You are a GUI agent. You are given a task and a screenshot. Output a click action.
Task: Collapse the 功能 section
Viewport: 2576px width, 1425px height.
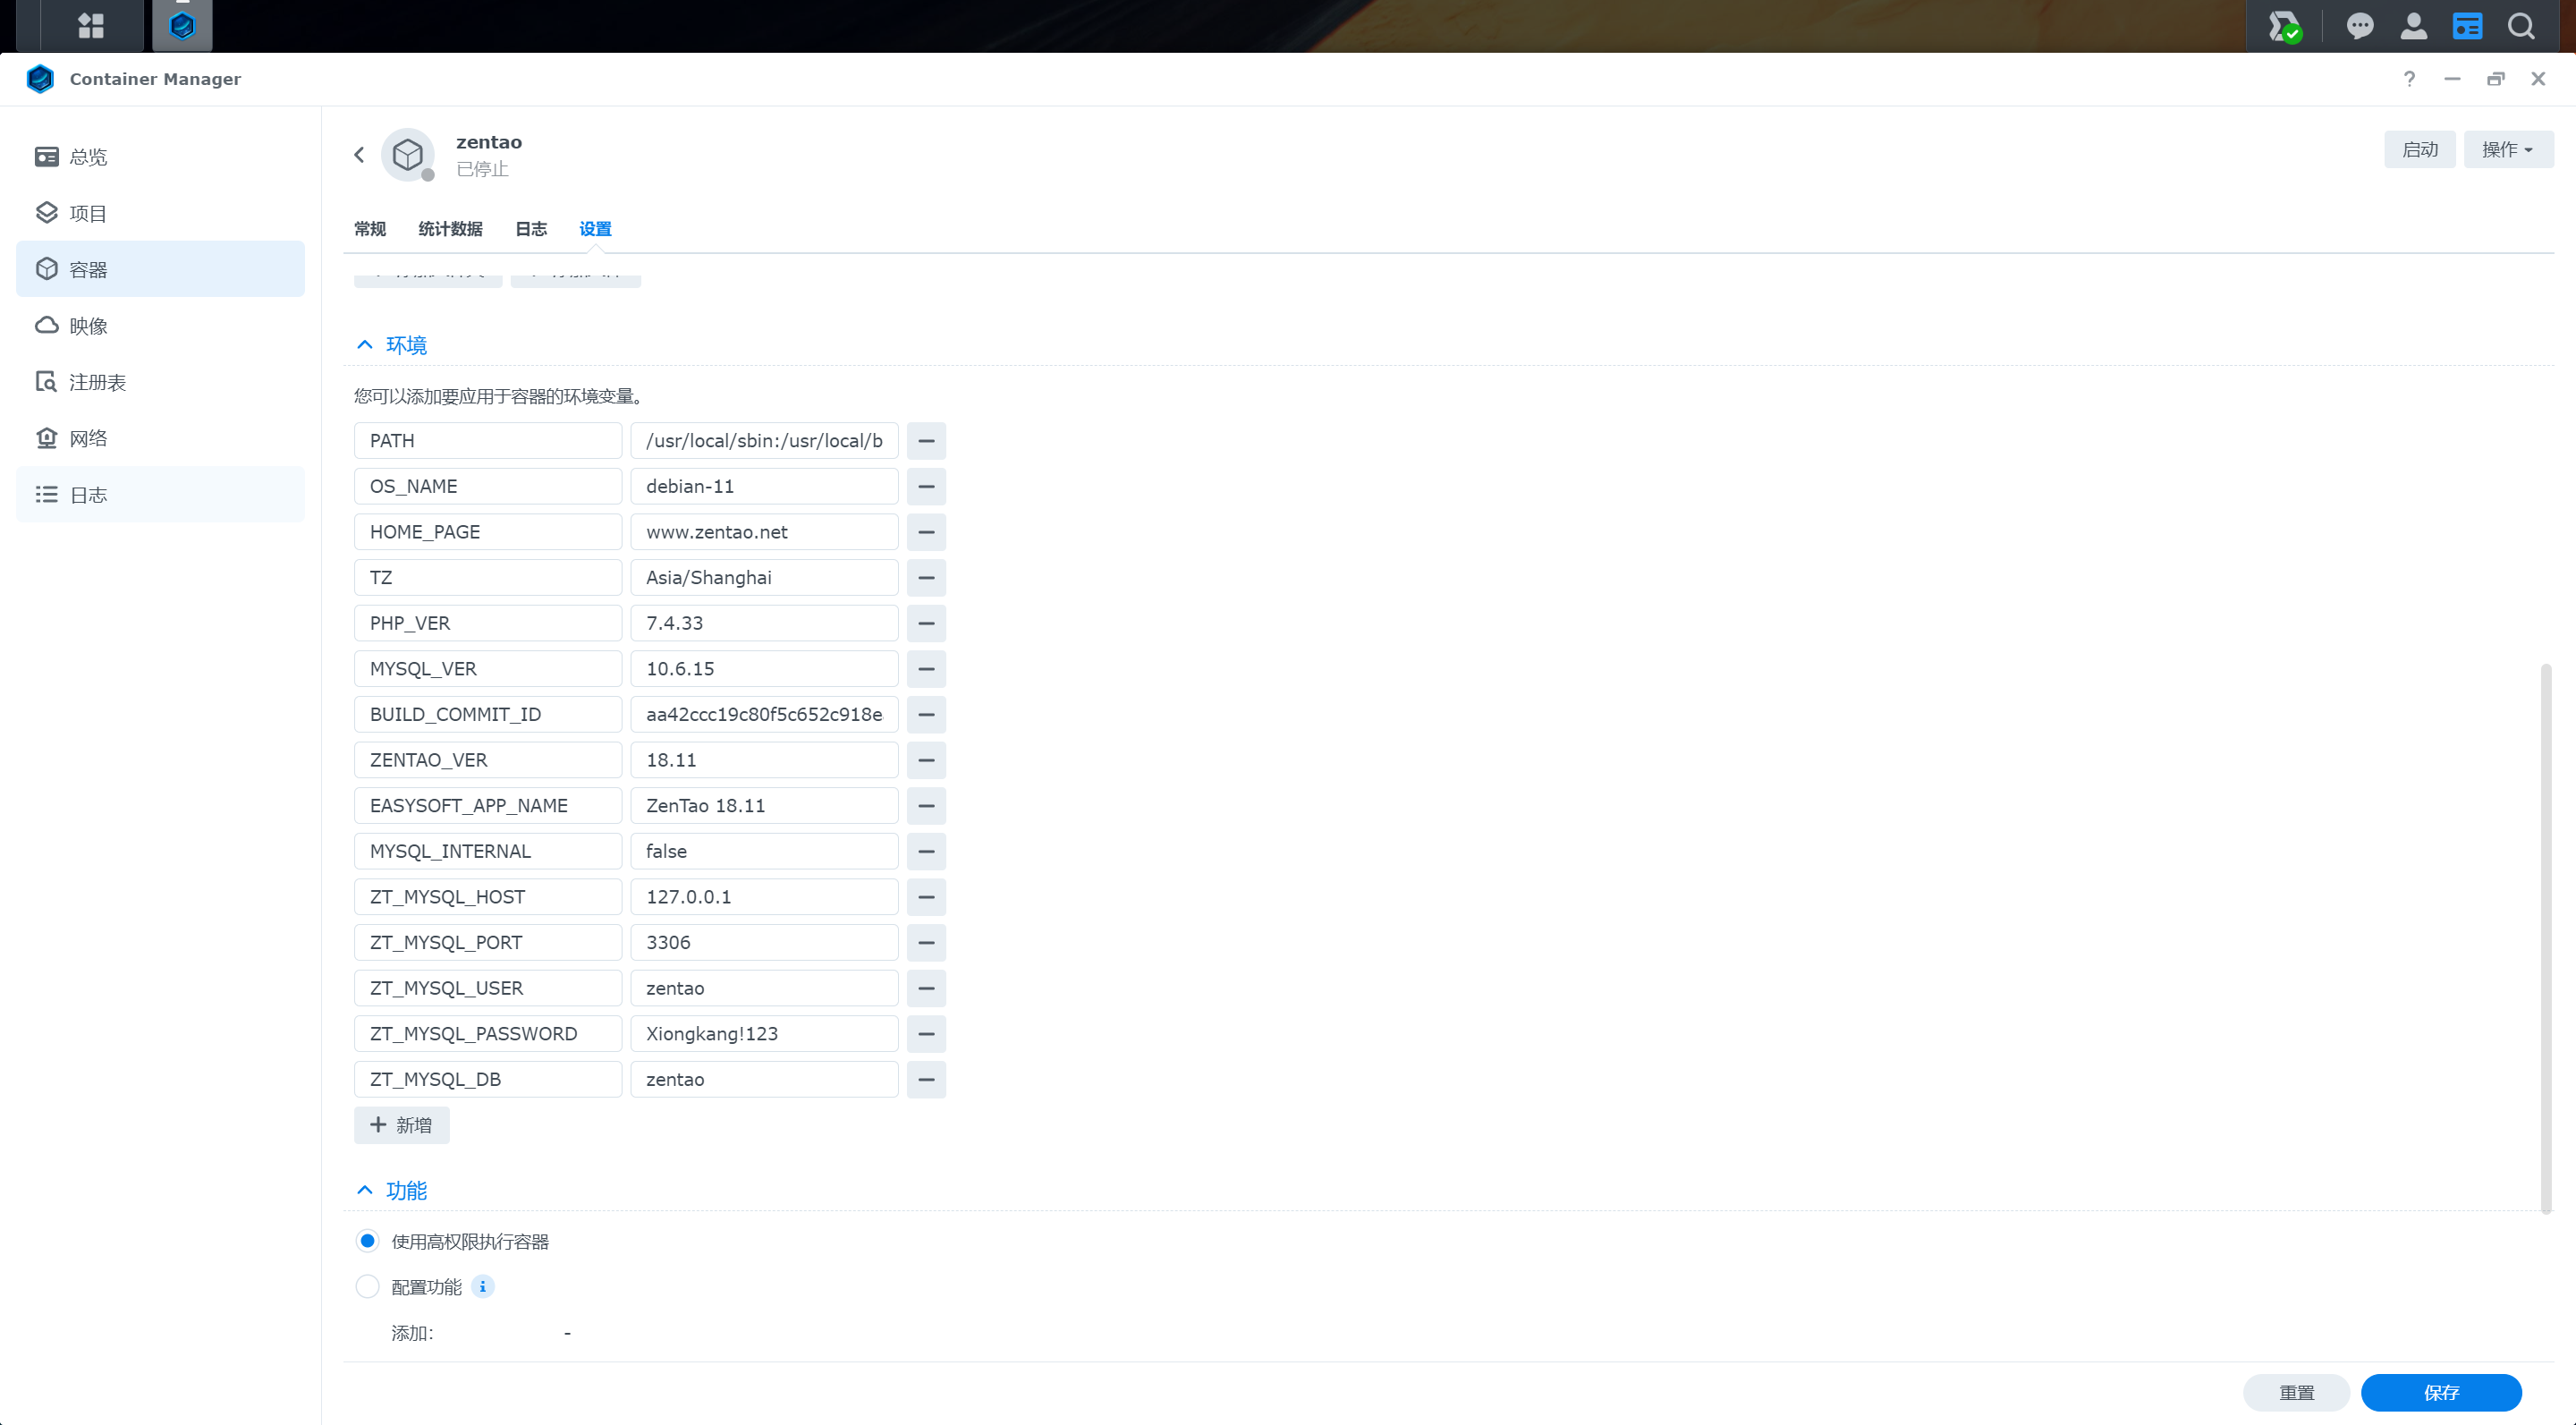point(365,1190)
